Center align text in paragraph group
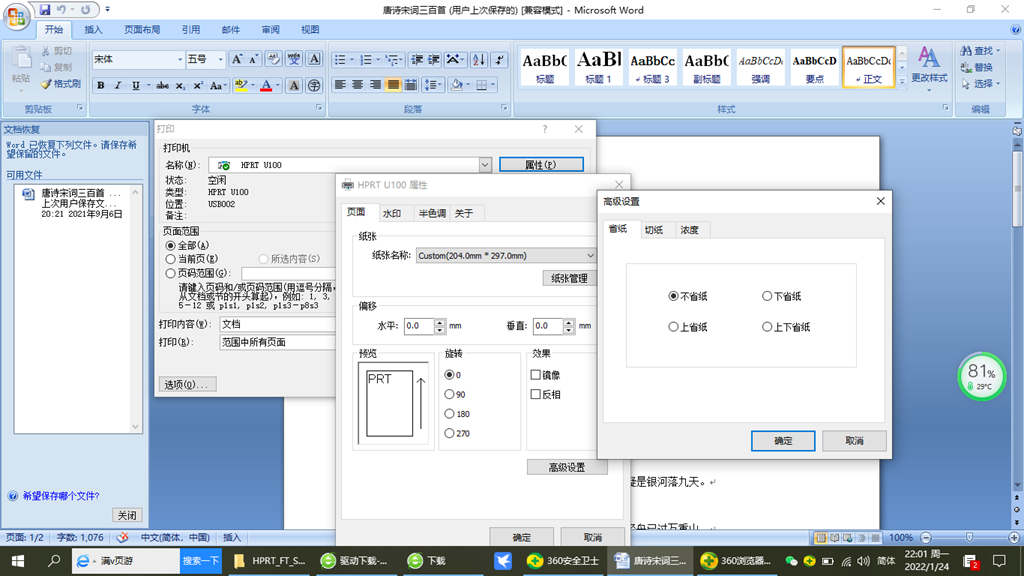Image resolution: width=1024 pixels, height=576 pixels. (x=357, y=85)
